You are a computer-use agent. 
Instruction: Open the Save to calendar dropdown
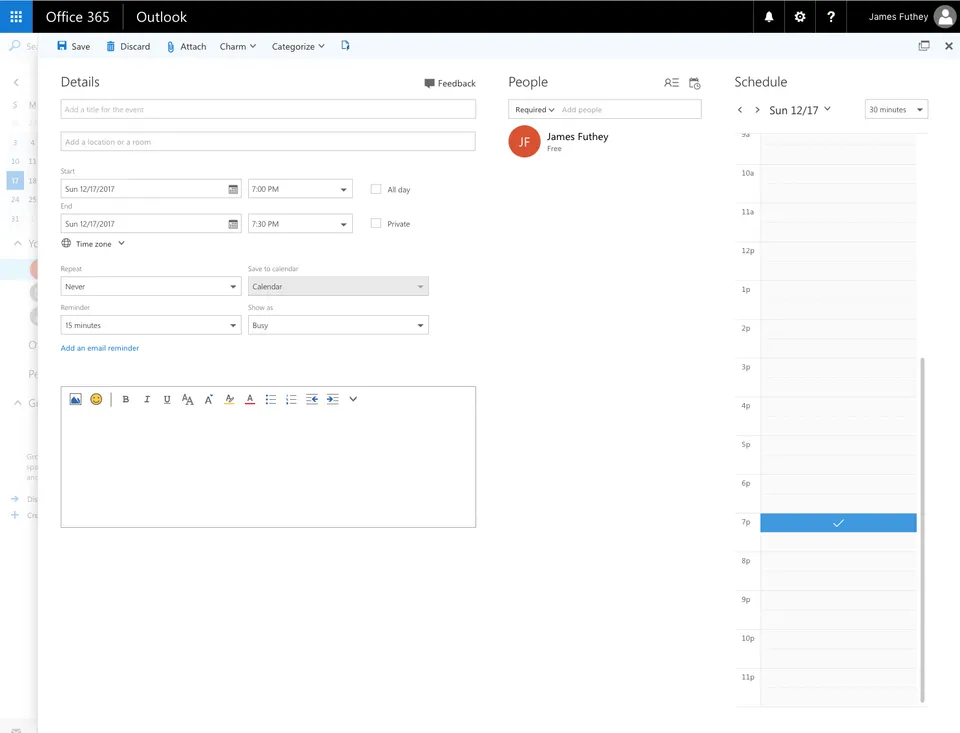[338, 286]
